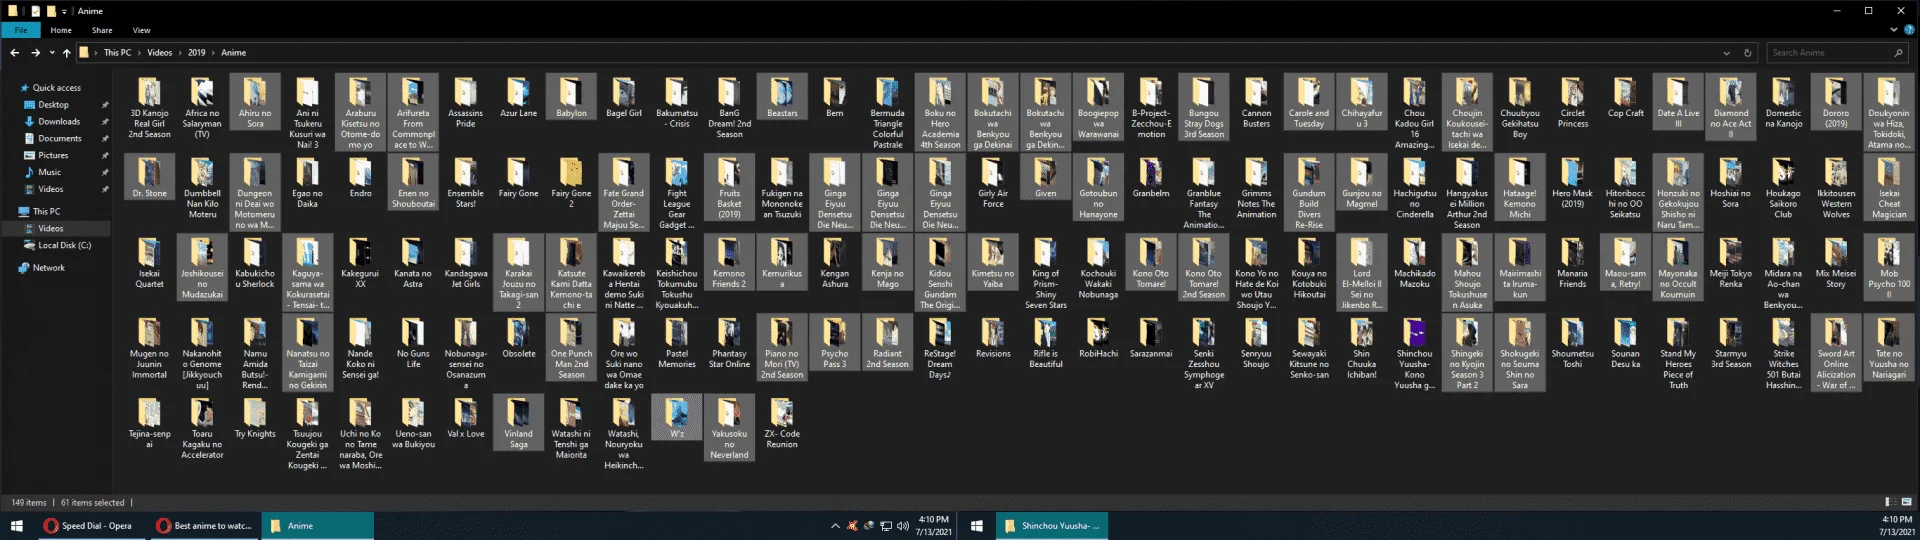Select the Zx- Code Reunion folder

(782, 423)
